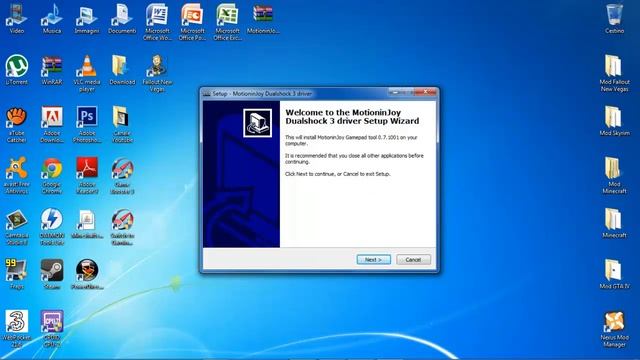The width and height of the screenshot is (640, 360).
Task: Open the WebPocket 3 shortcut
Action: click(x=17, y=329)
